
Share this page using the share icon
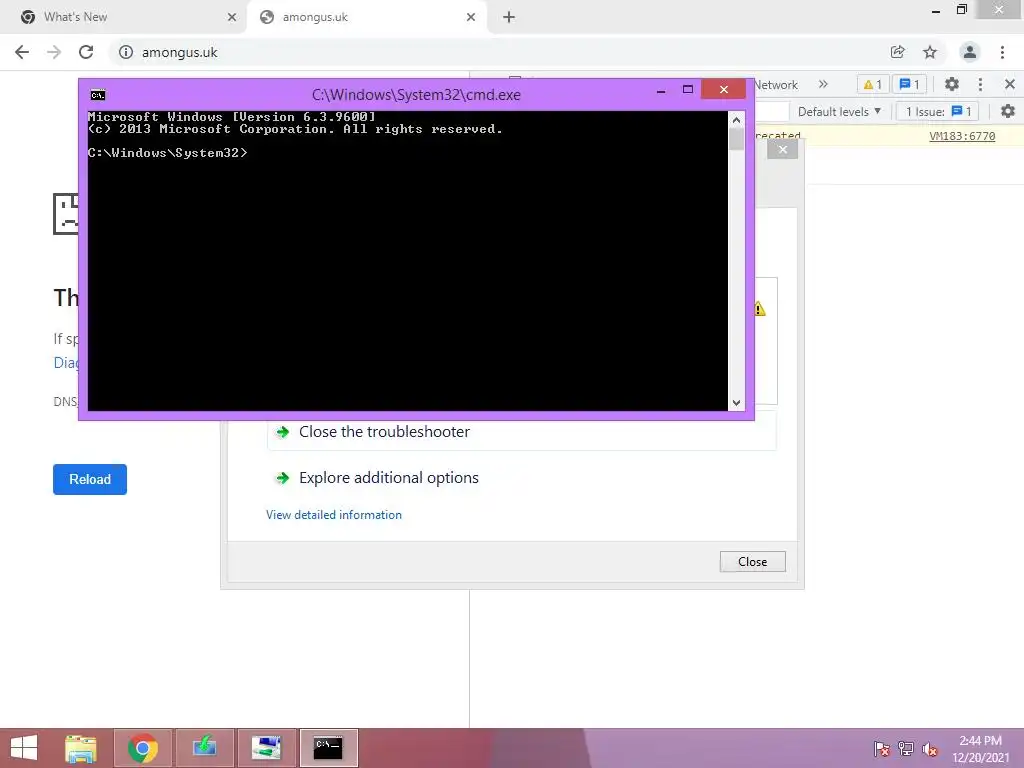[897, 52]
